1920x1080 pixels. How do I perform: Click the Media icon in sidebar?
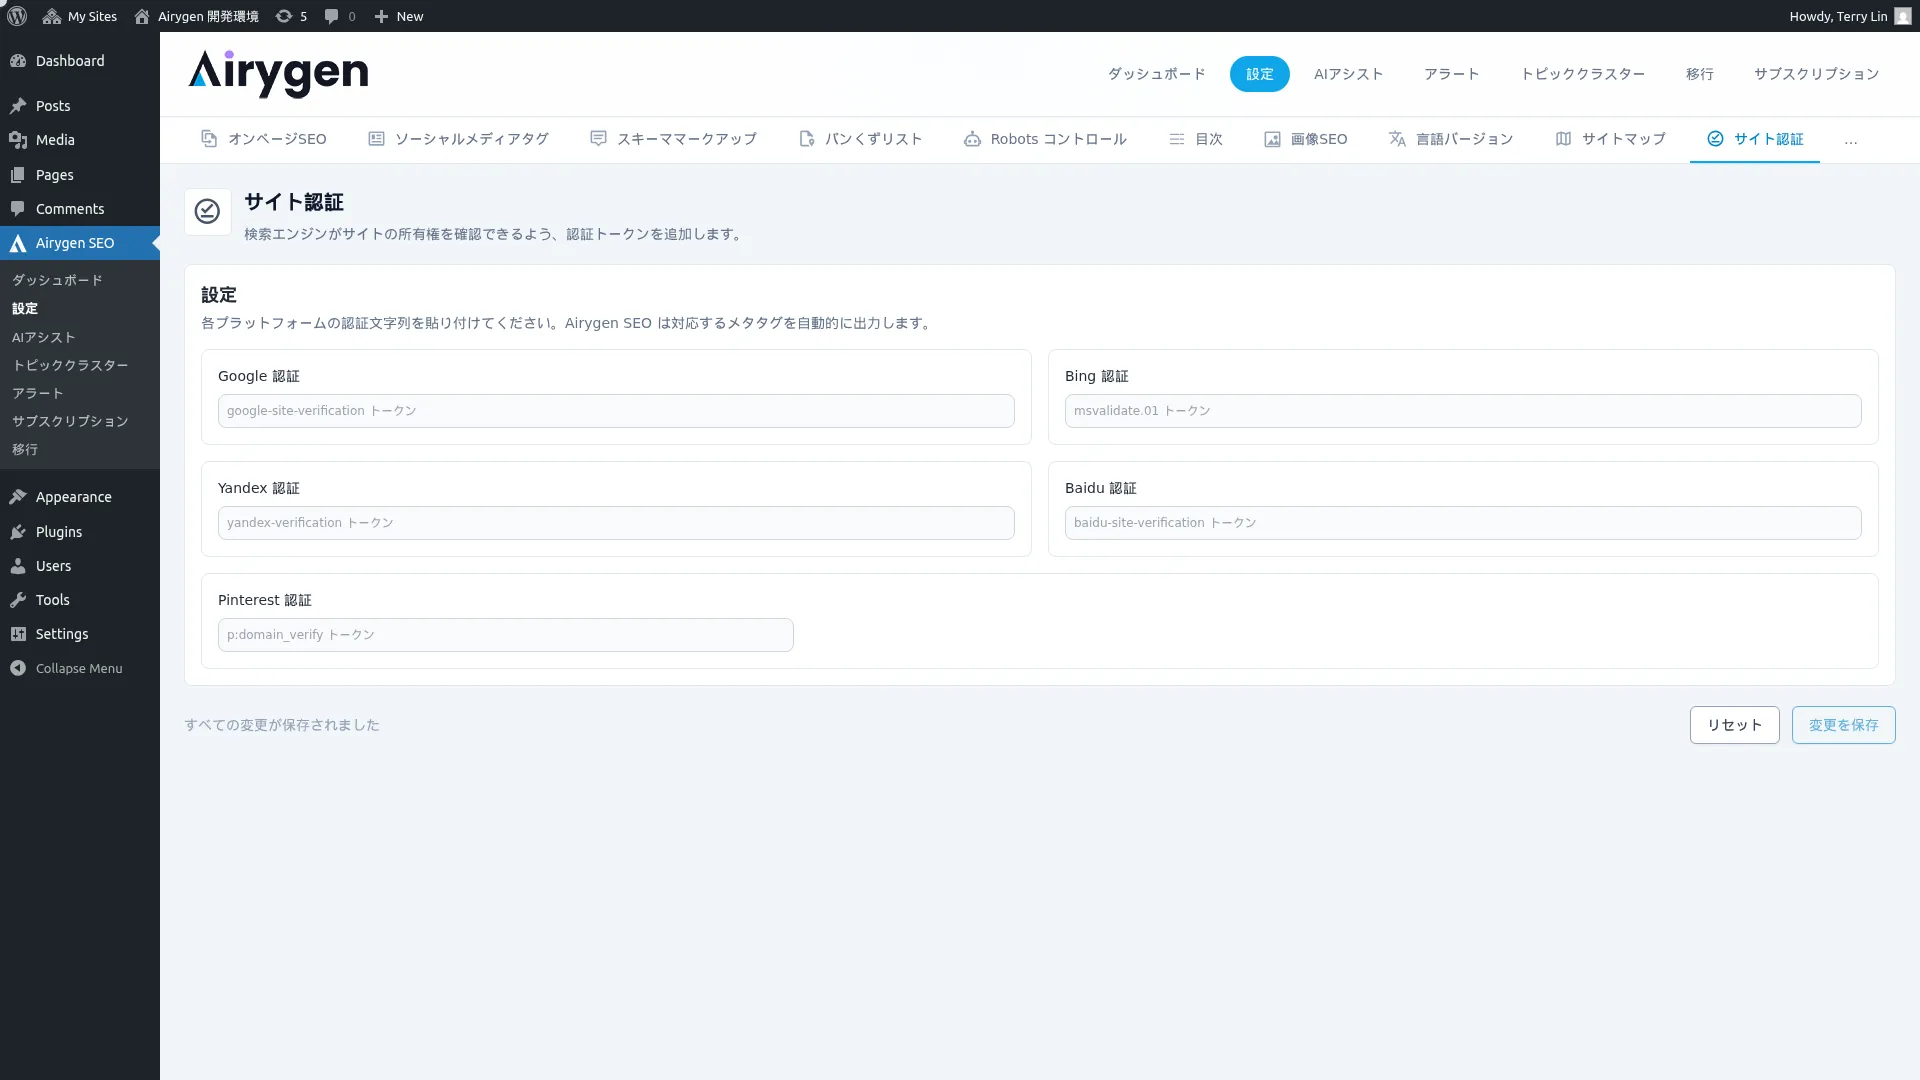point(18,140)
